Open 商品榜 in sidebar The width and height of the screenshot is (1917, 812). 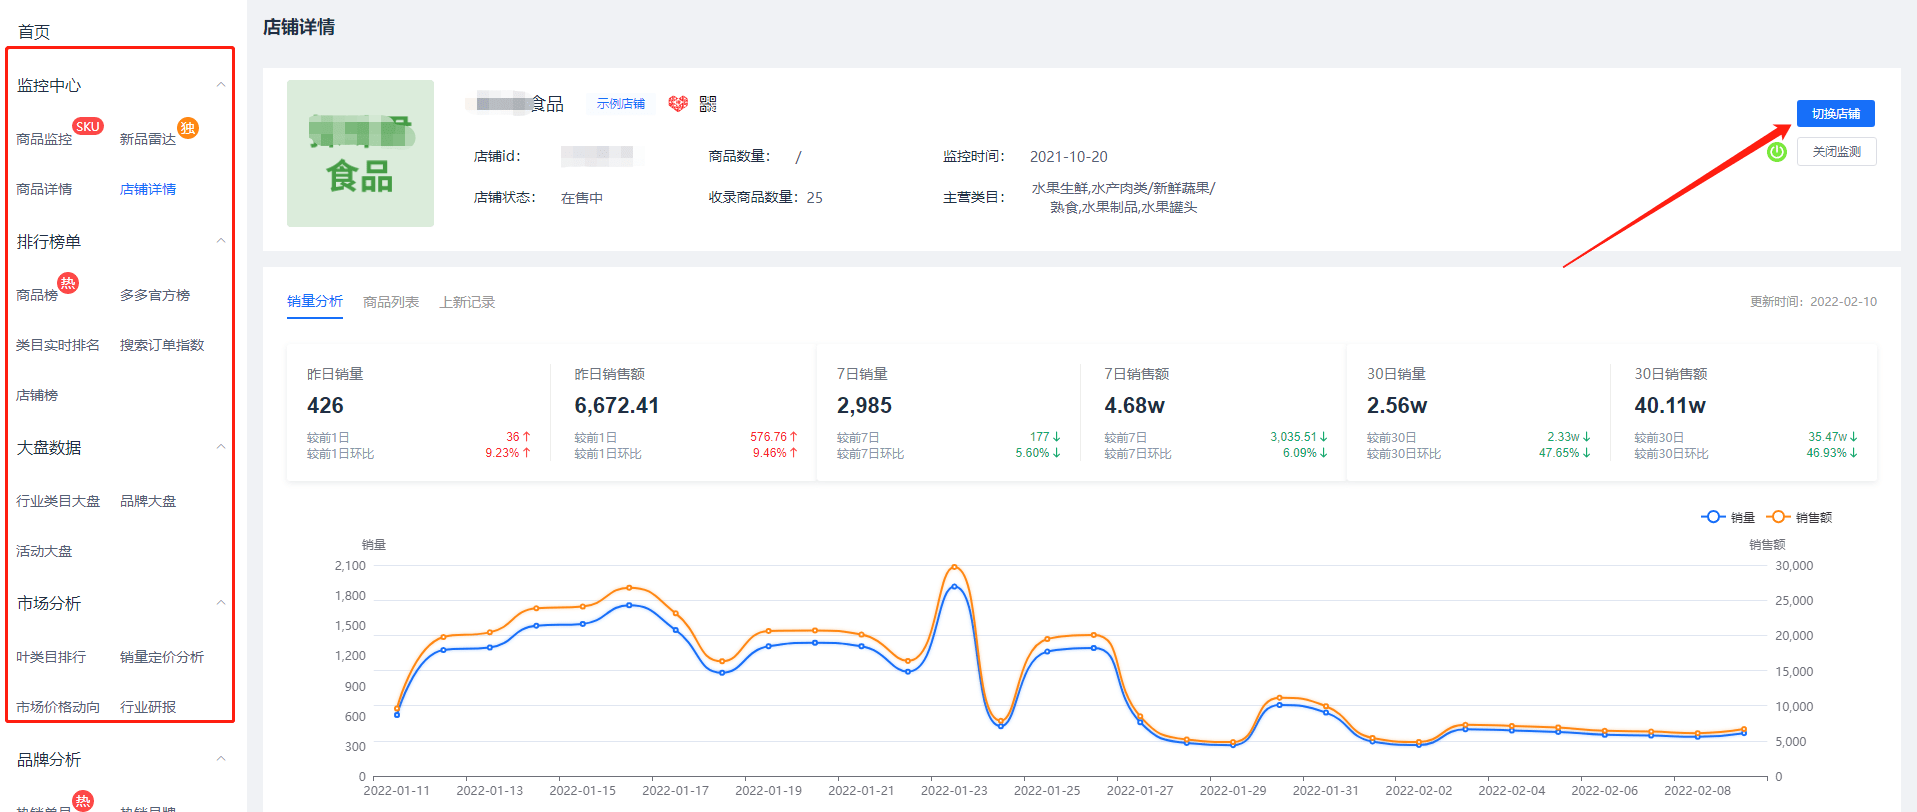[37, 295]
